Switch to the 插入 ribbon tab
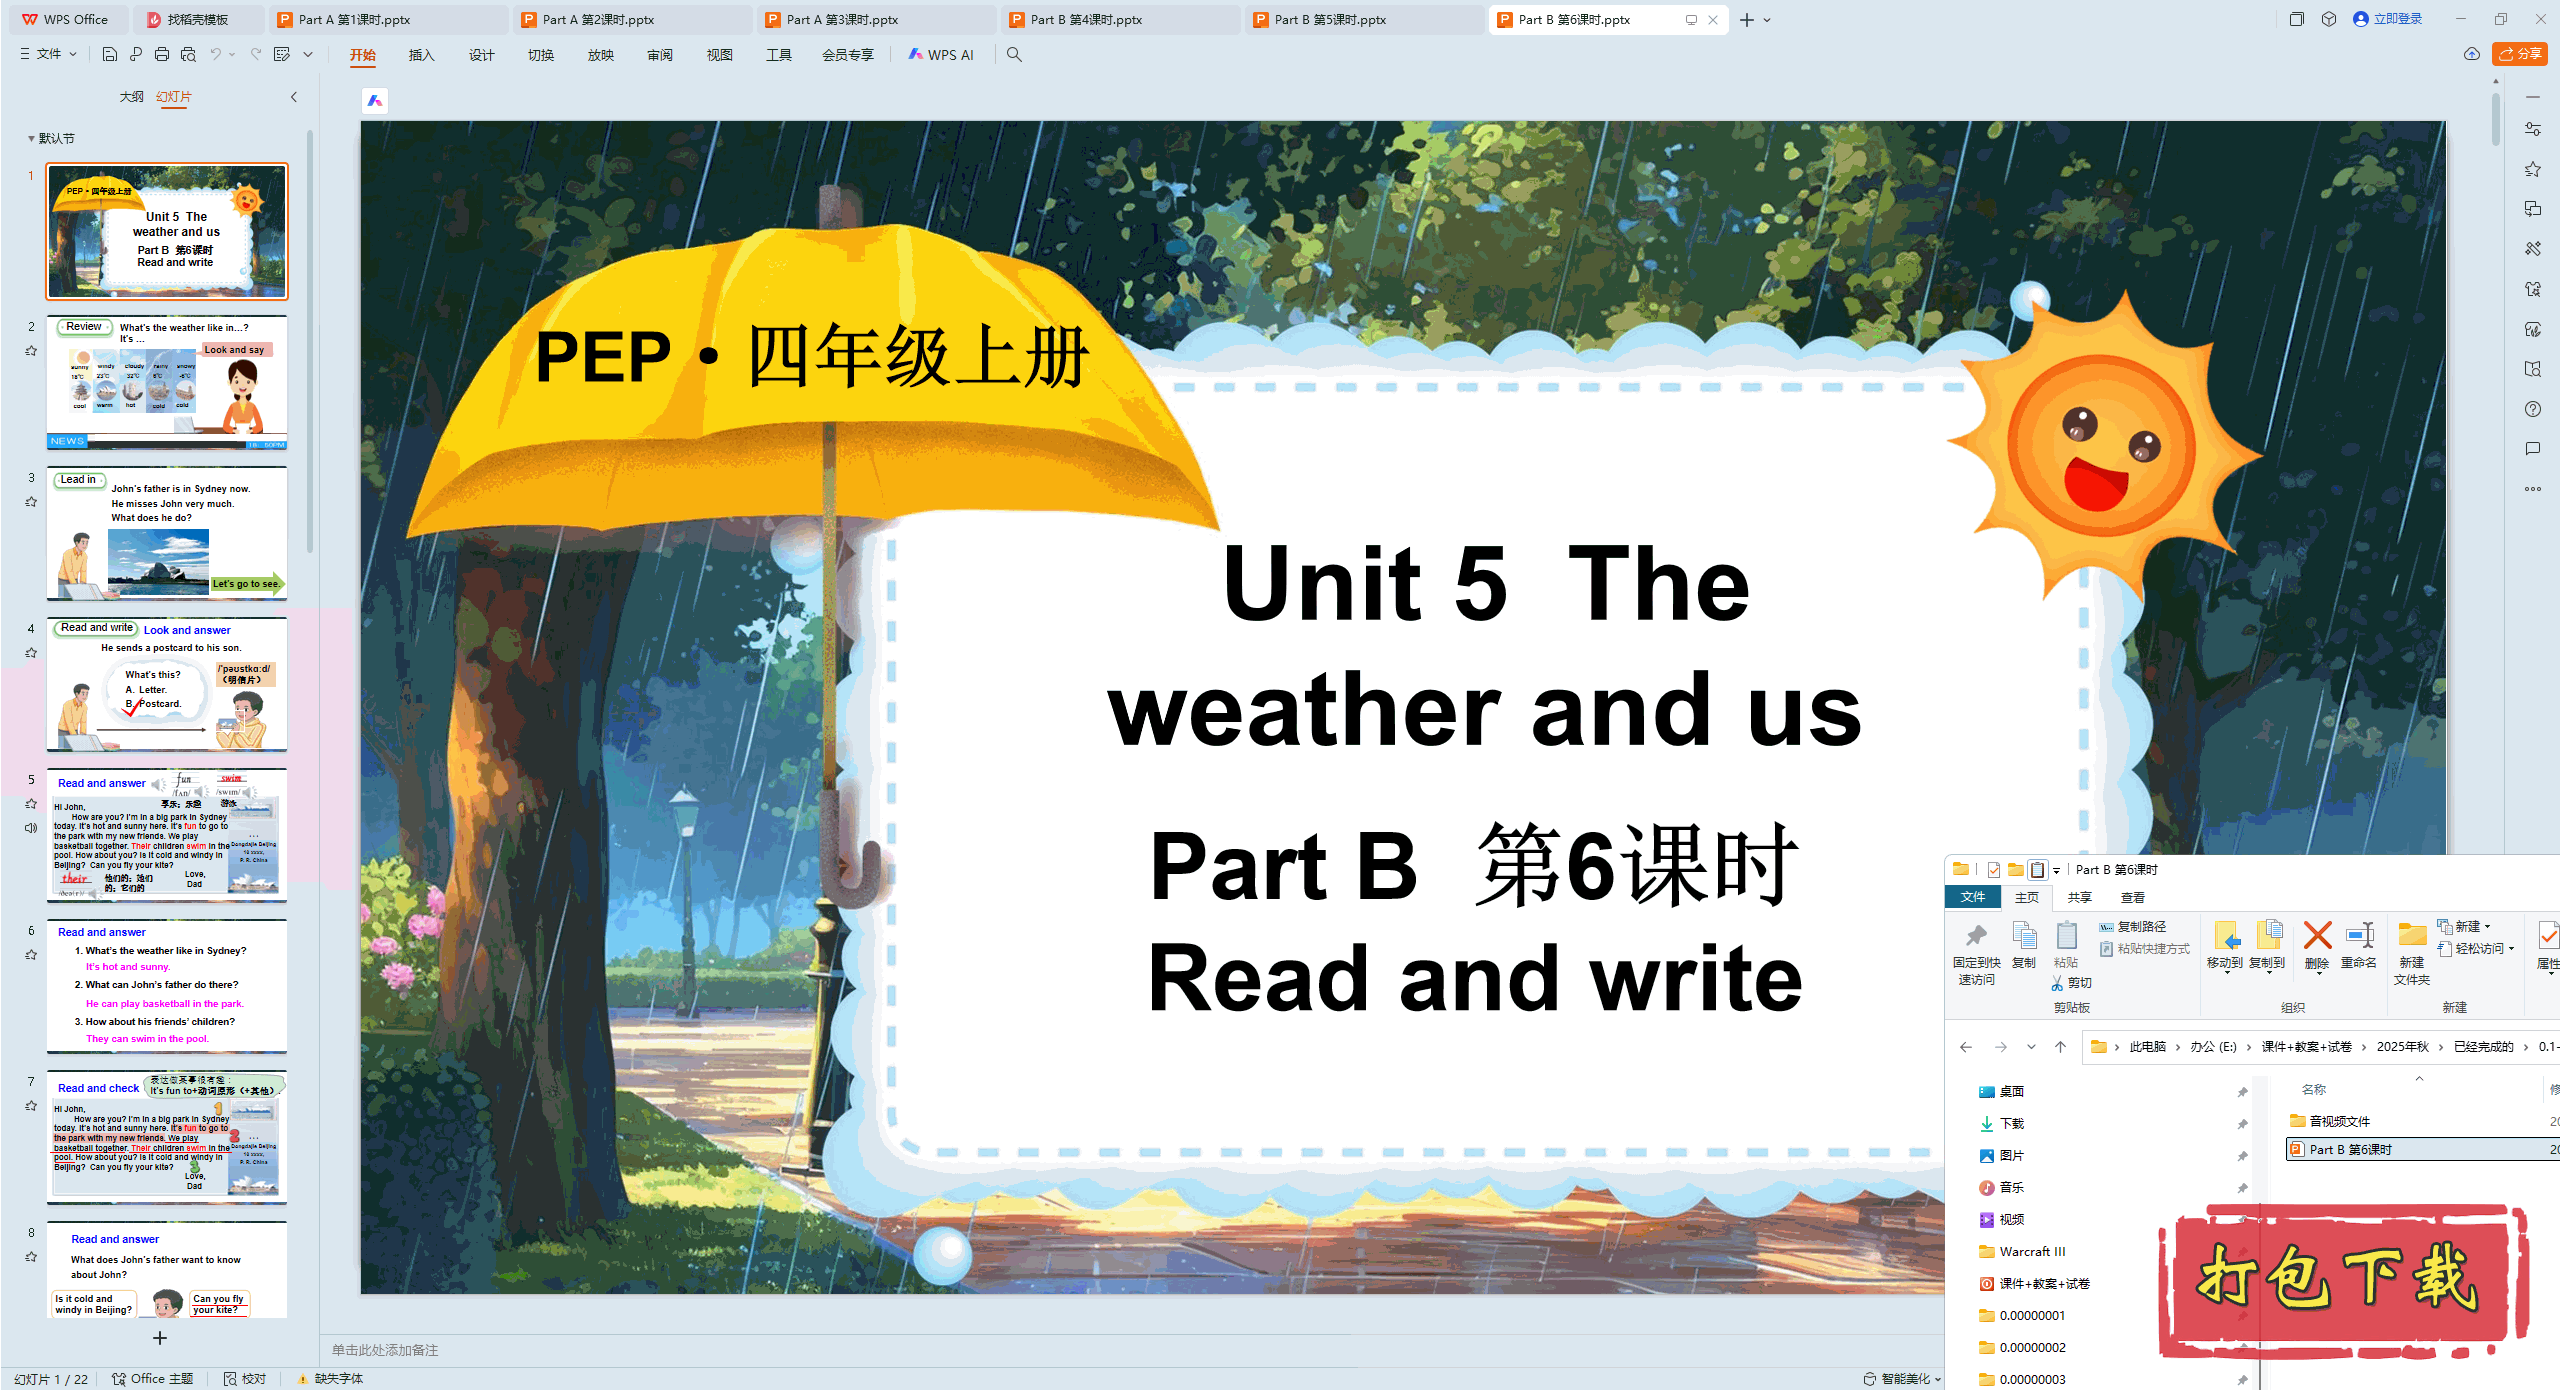Screen dimensions: 2560x1390 [x=421, y=55]
